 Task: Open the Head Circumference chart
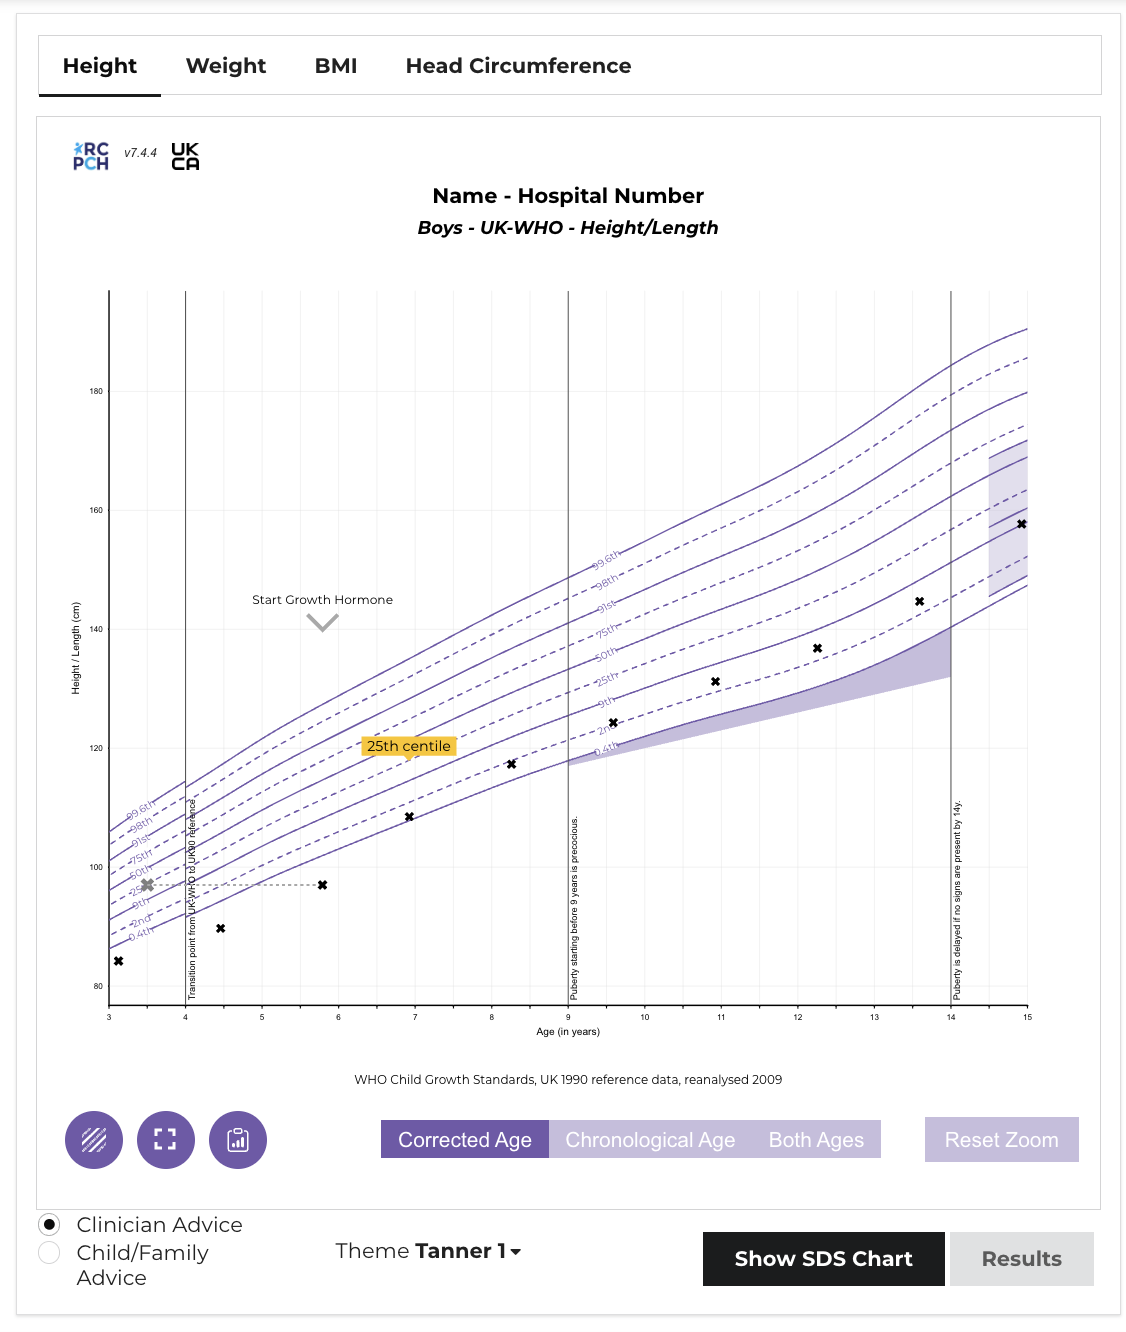tap(518, 65)
